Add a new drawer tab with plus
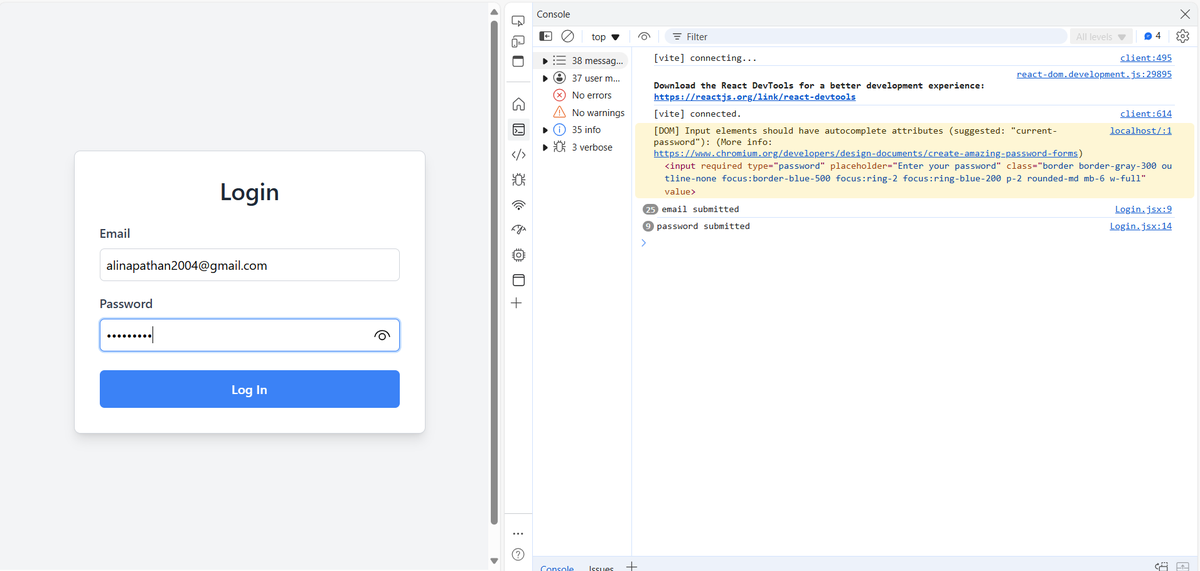This screenshot has width=1200, height=571. [x=631, y=566]
